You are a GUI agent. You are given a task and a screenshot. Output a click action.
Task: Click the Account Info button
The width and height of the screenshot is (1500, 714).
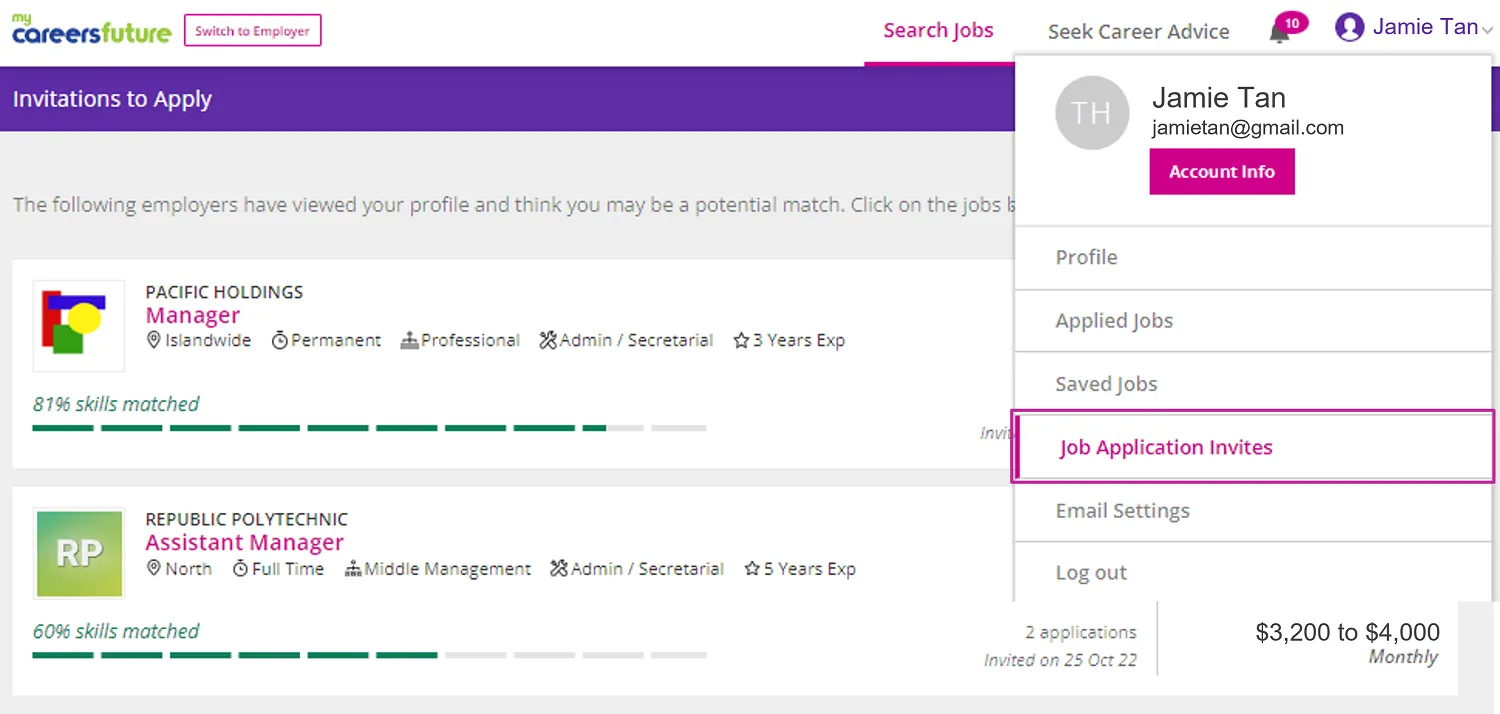1221,171
